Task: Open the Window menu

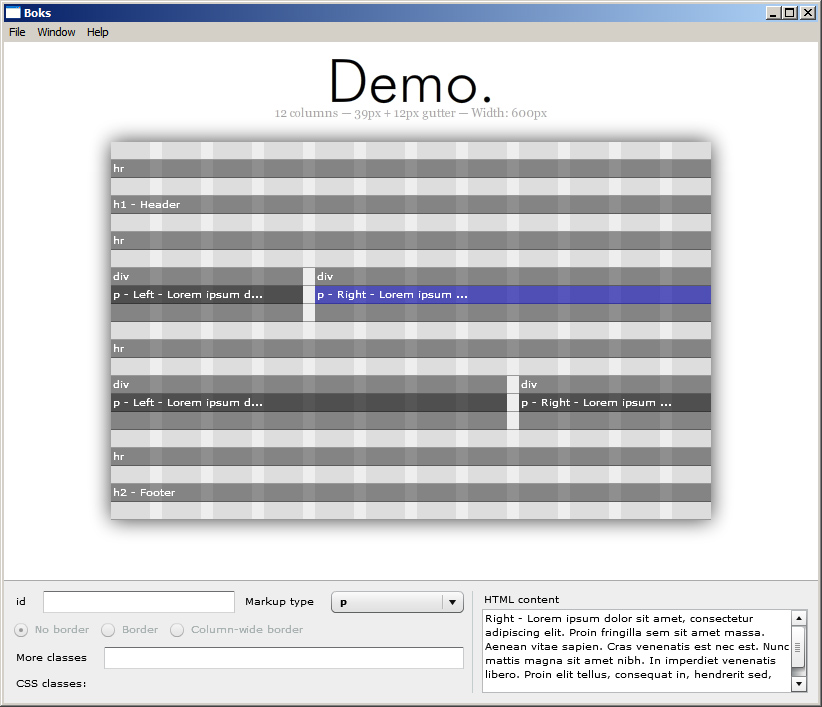Action: pos(56,32)
